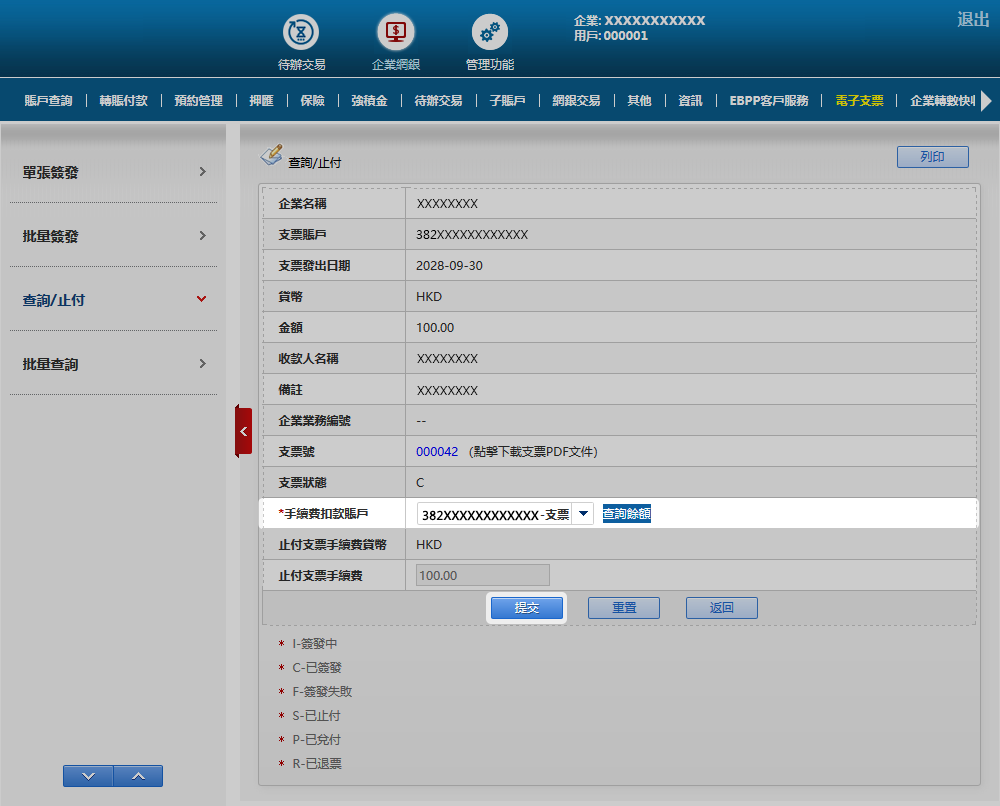Screen dimensions: 1000x806
Task: Click the 提交 submit button
Action: pyautogui.click(x=526, y=608)
